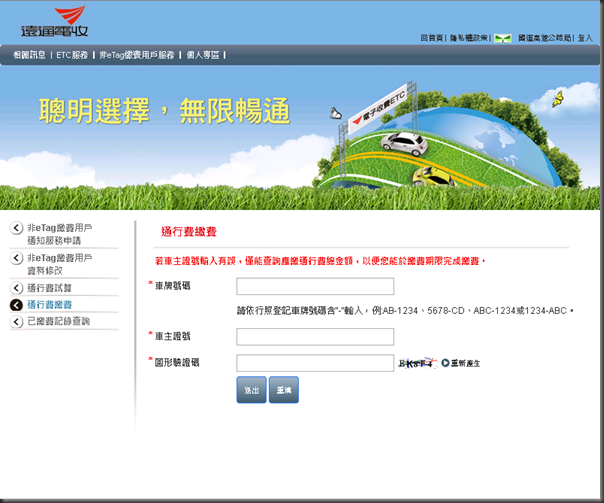Reset form with 重填 button

tap(284, 390)
